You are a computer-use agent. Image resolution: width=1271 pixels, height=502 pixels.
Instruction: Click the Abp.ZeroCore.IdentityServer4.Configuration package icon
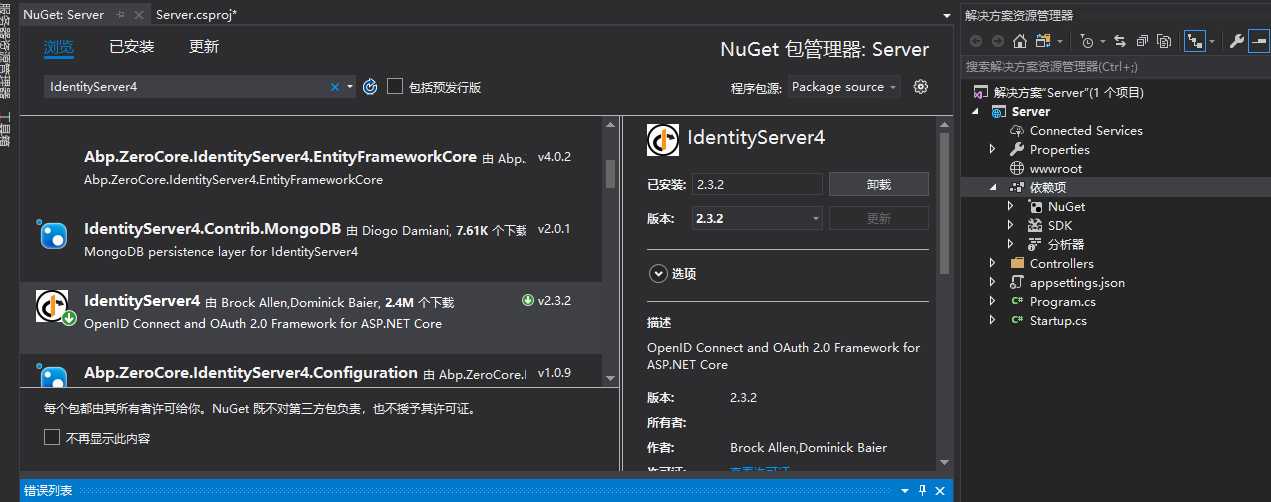[52, 376]
